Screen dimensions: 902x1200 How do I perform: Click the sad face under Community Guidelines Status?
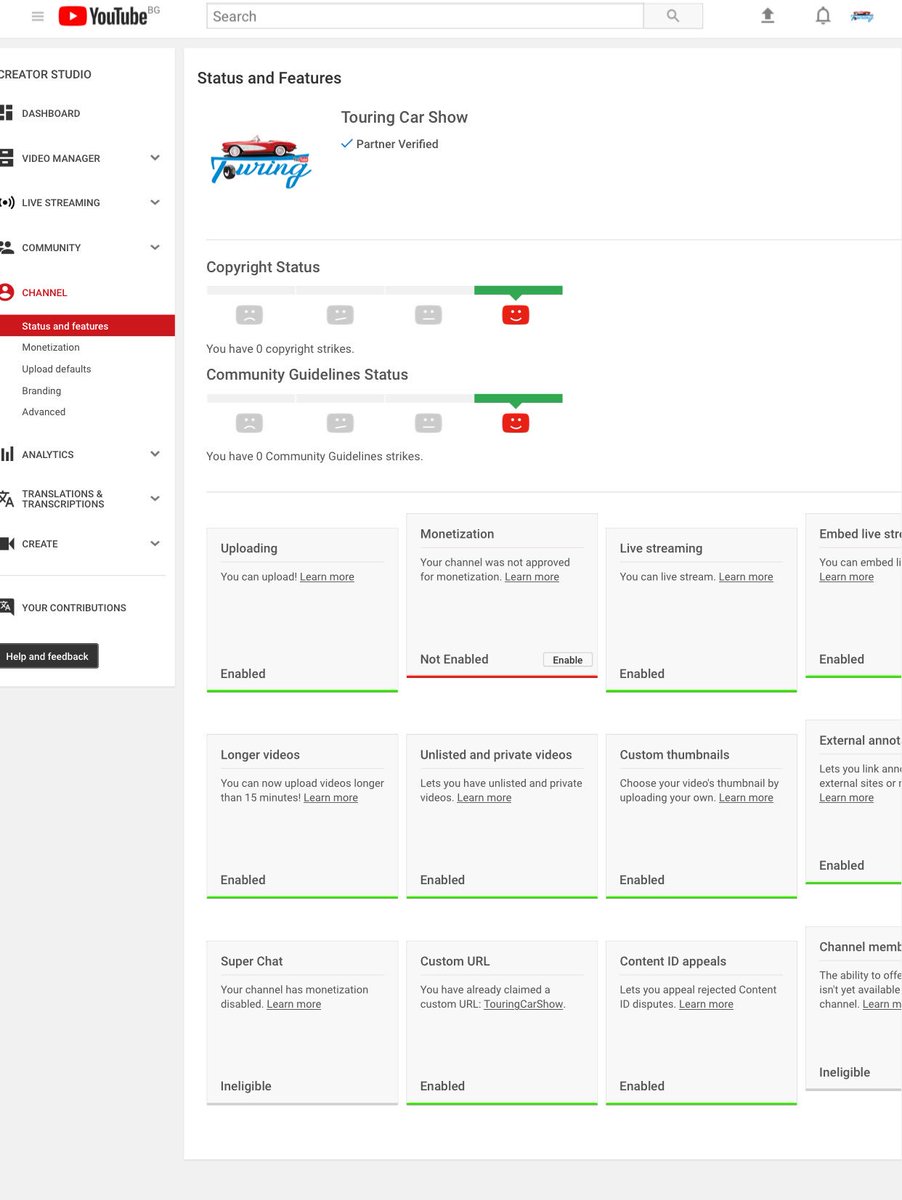click(249, 422)
